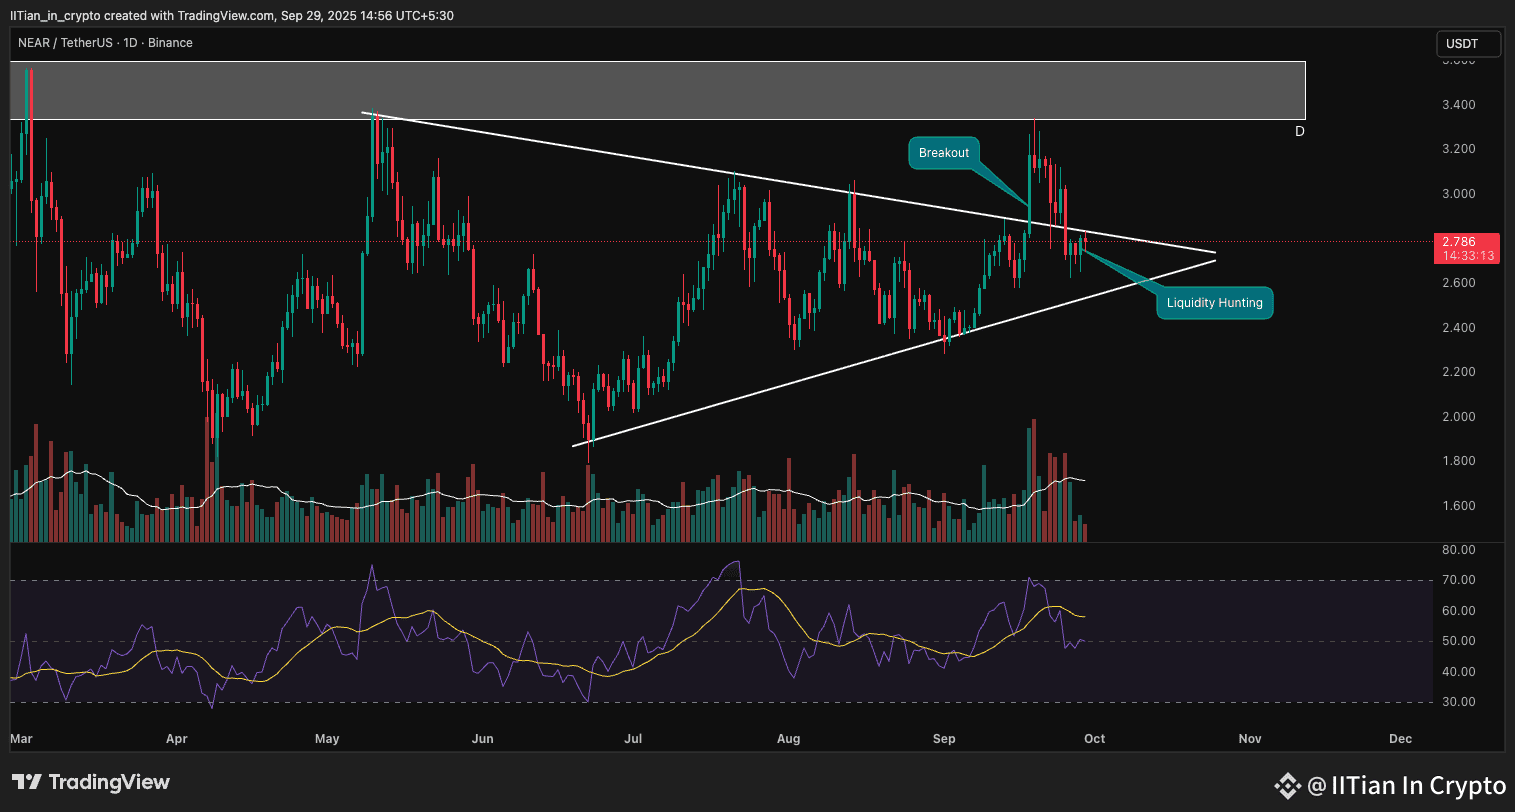Click the Mar date label

(x=21, y=739)
